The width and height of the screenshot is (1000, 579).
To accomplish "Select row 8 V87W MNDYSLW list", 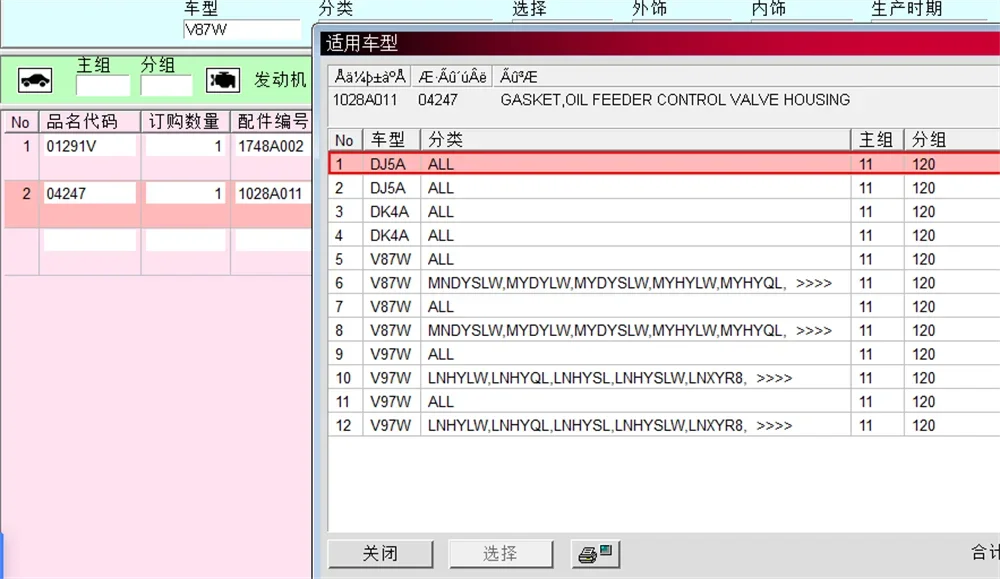I will tap(664, 330).
